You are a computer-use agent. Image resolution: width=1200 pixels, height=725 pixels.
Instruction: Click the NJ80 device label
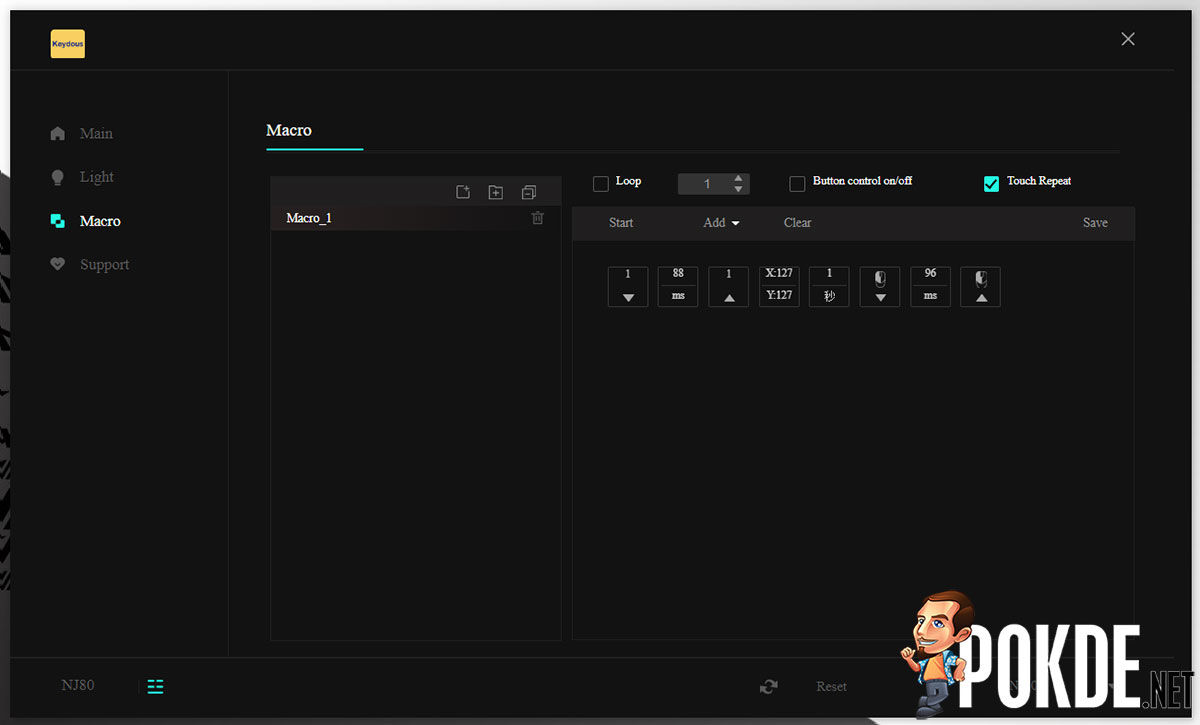(x=78, y=686)
